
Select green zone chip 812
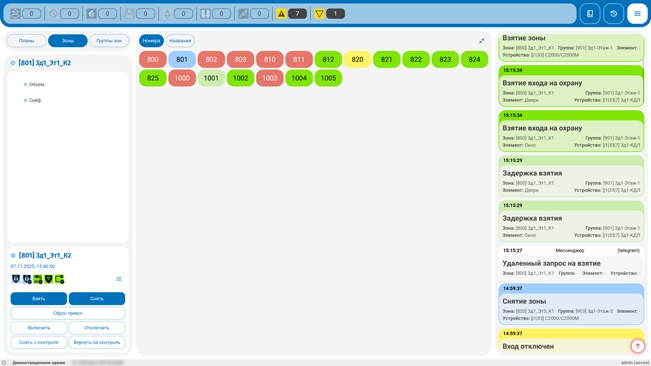point(328,59)
